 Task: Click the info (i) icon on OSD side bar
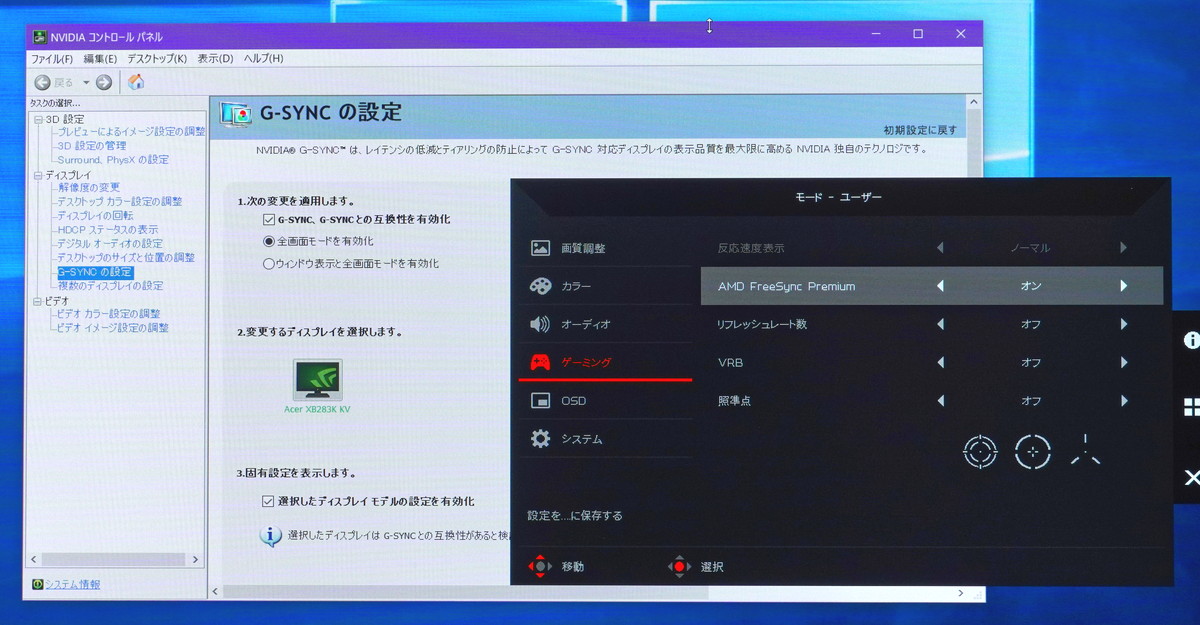[1191, 340]
